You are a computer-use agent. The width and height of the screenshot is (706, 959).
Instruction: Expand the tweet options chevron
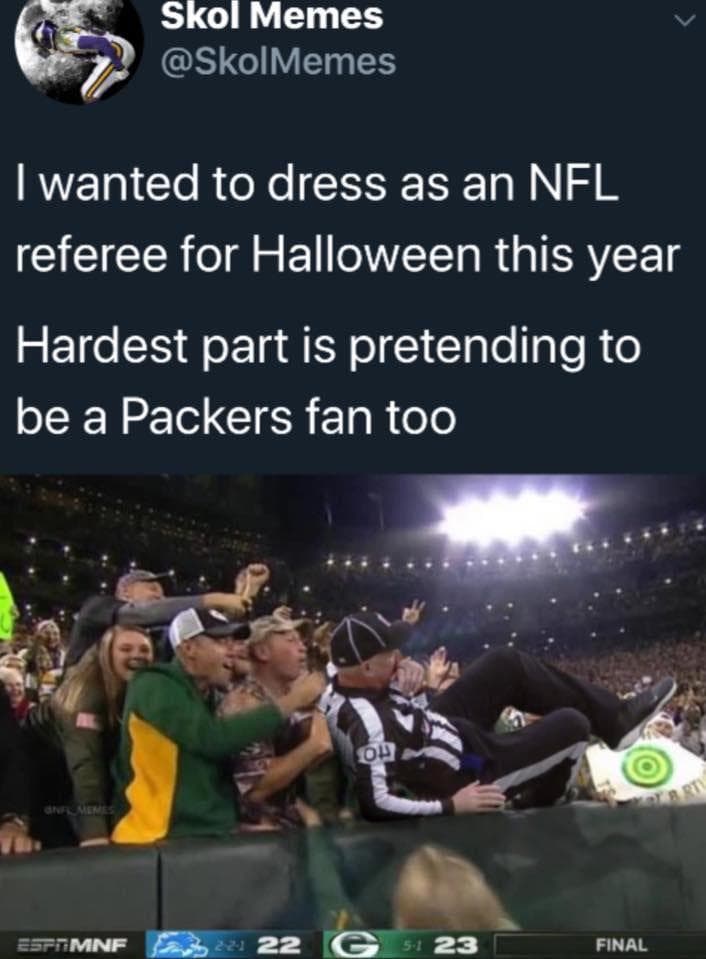[x=684, y=21]
